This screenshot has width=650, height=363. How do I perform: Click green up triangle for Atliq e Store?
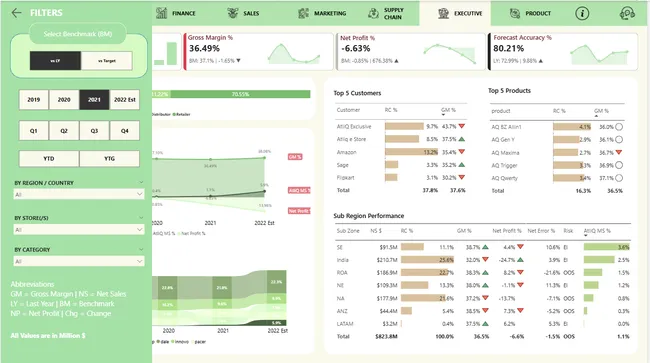461,139
